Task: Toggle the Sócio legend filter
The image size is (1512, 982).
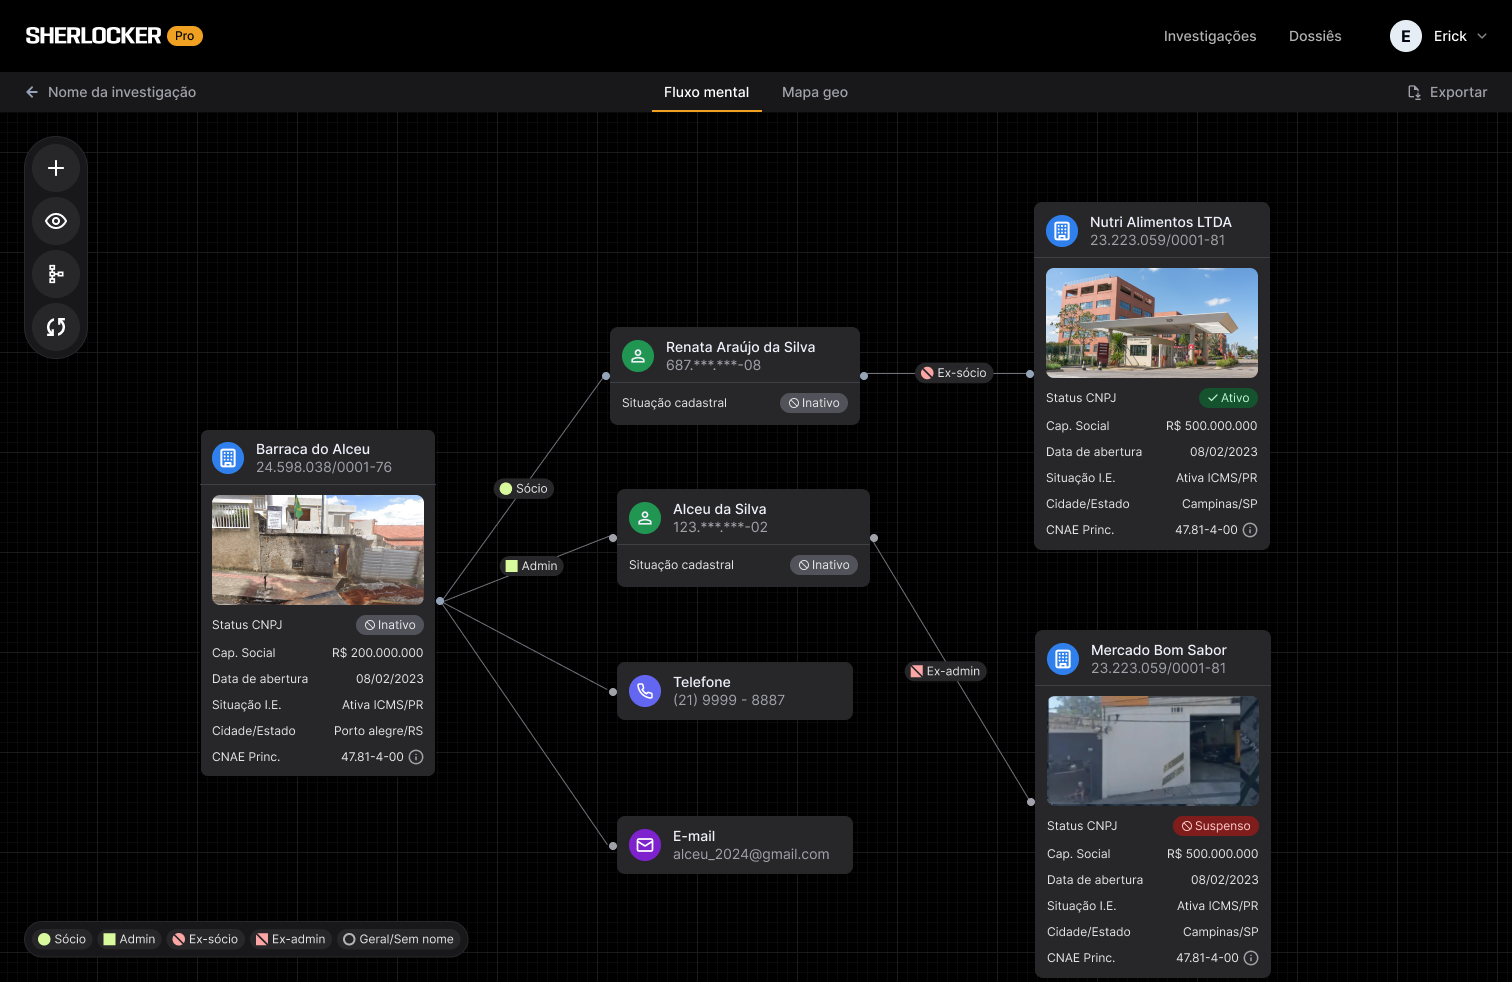Action: point(62,939)
